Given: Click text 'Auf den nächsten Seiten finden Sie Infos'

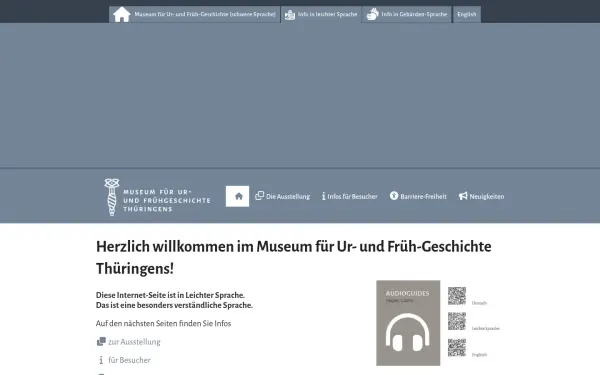Looking at the screenshot, I should click(x=163, y=323).
